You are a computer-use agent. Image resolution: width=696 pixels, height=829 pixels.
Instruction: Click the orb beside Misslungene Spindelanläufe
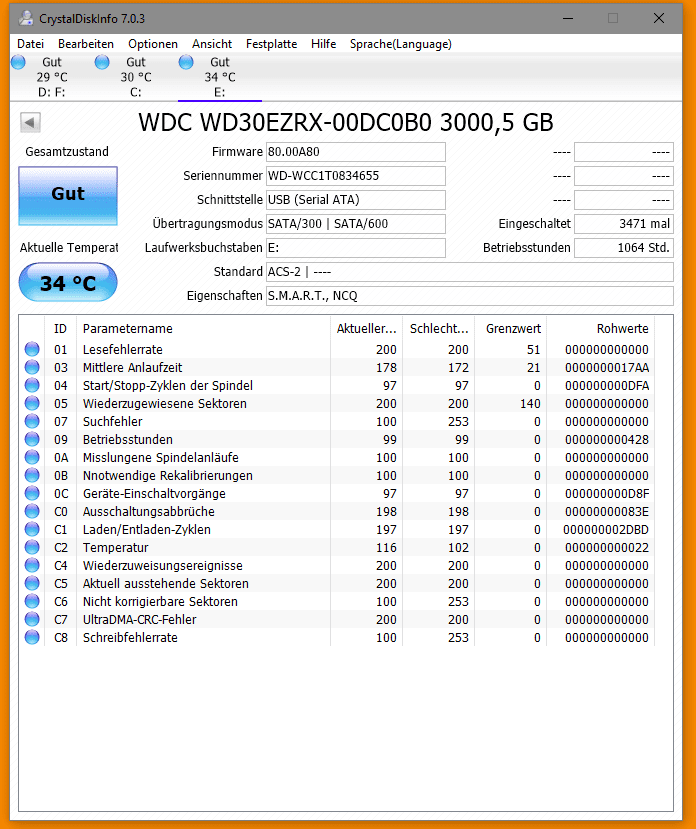point(32,457)
